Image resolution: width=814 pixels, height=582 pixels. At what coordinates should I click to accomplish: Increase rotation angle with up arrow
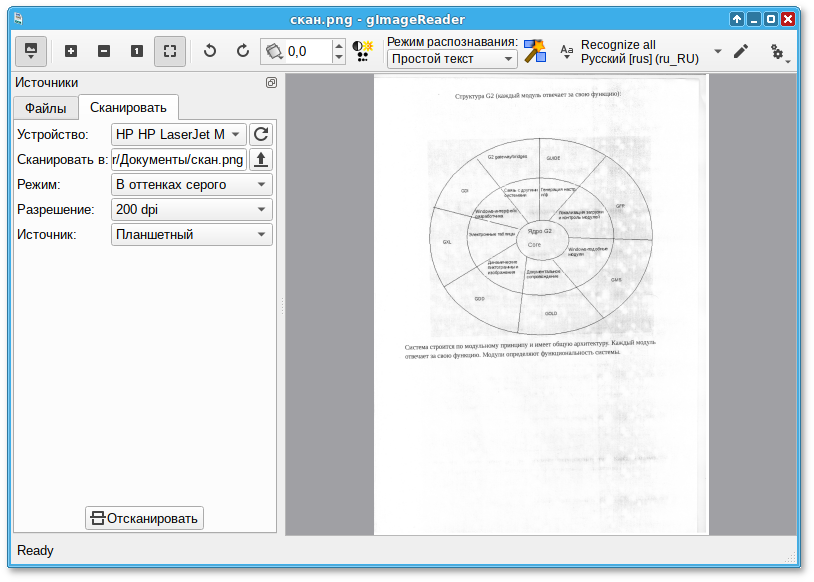tap(338, 46)
